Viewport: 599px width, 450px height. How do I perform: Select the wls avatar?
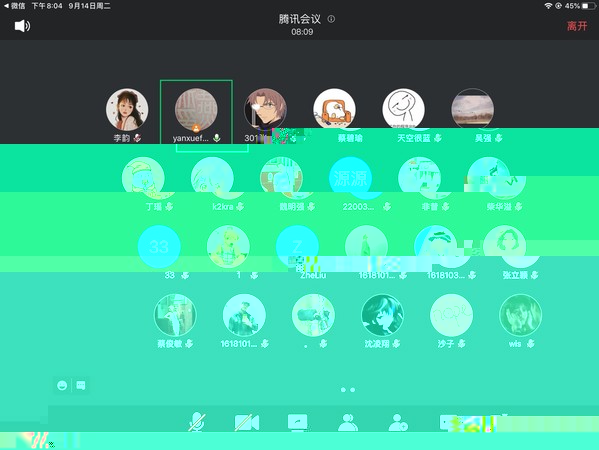[521, 315]
